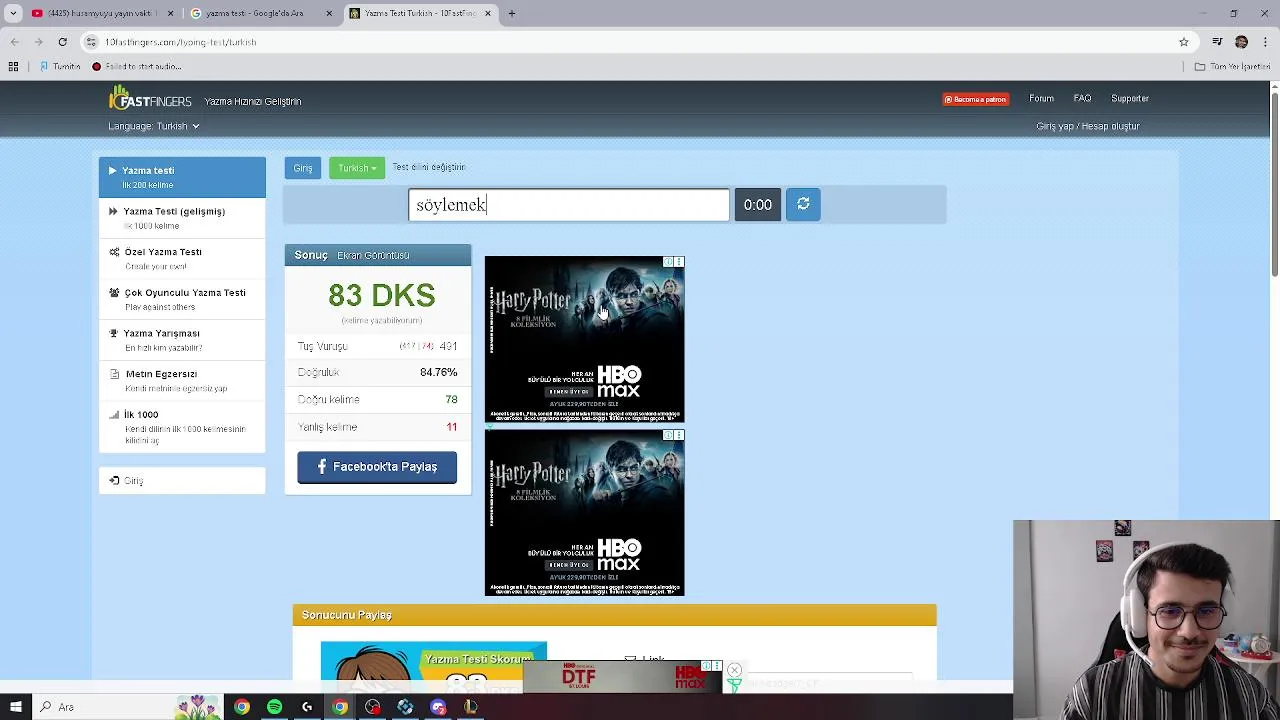Bookmark this page with the star icon
The image size is (1280, 720).
pos(1184,42)
